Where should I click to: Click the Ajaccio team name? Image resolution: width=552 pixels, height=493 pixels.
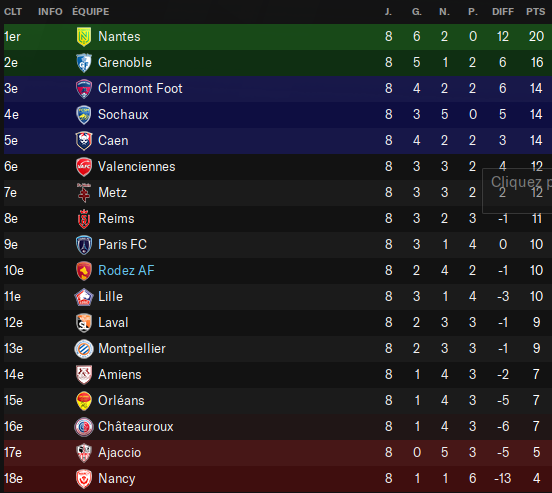coord(119,453)
